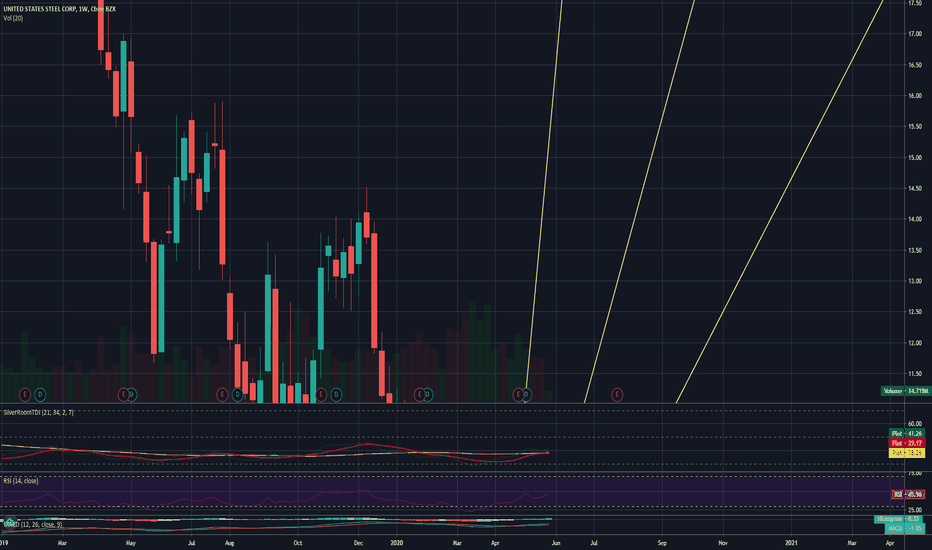Click the 2020 label on the time axis
932x550 pixels.
coord(396,543)
